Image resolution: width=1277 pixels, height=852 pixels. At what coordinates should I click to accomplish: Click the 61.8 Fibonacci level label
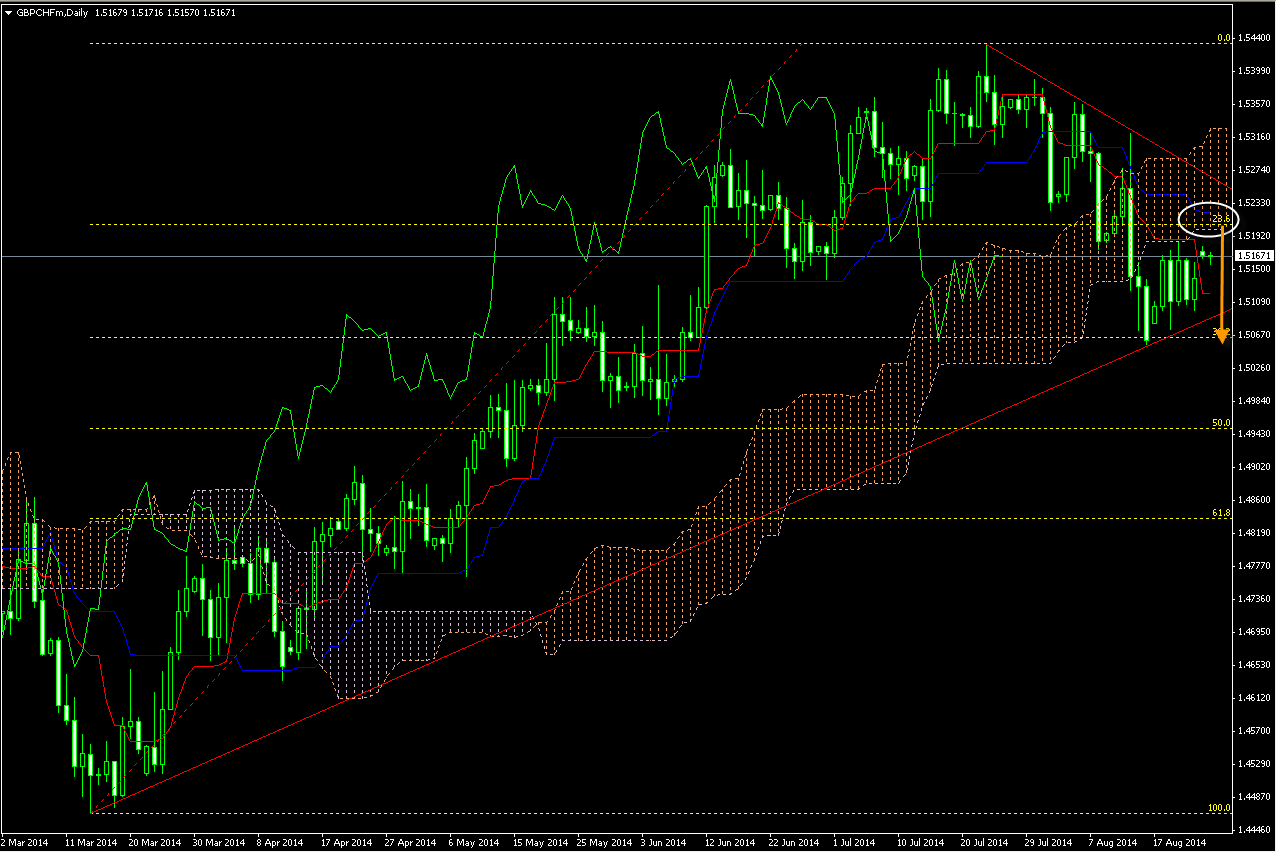(x=1221, y=513)
